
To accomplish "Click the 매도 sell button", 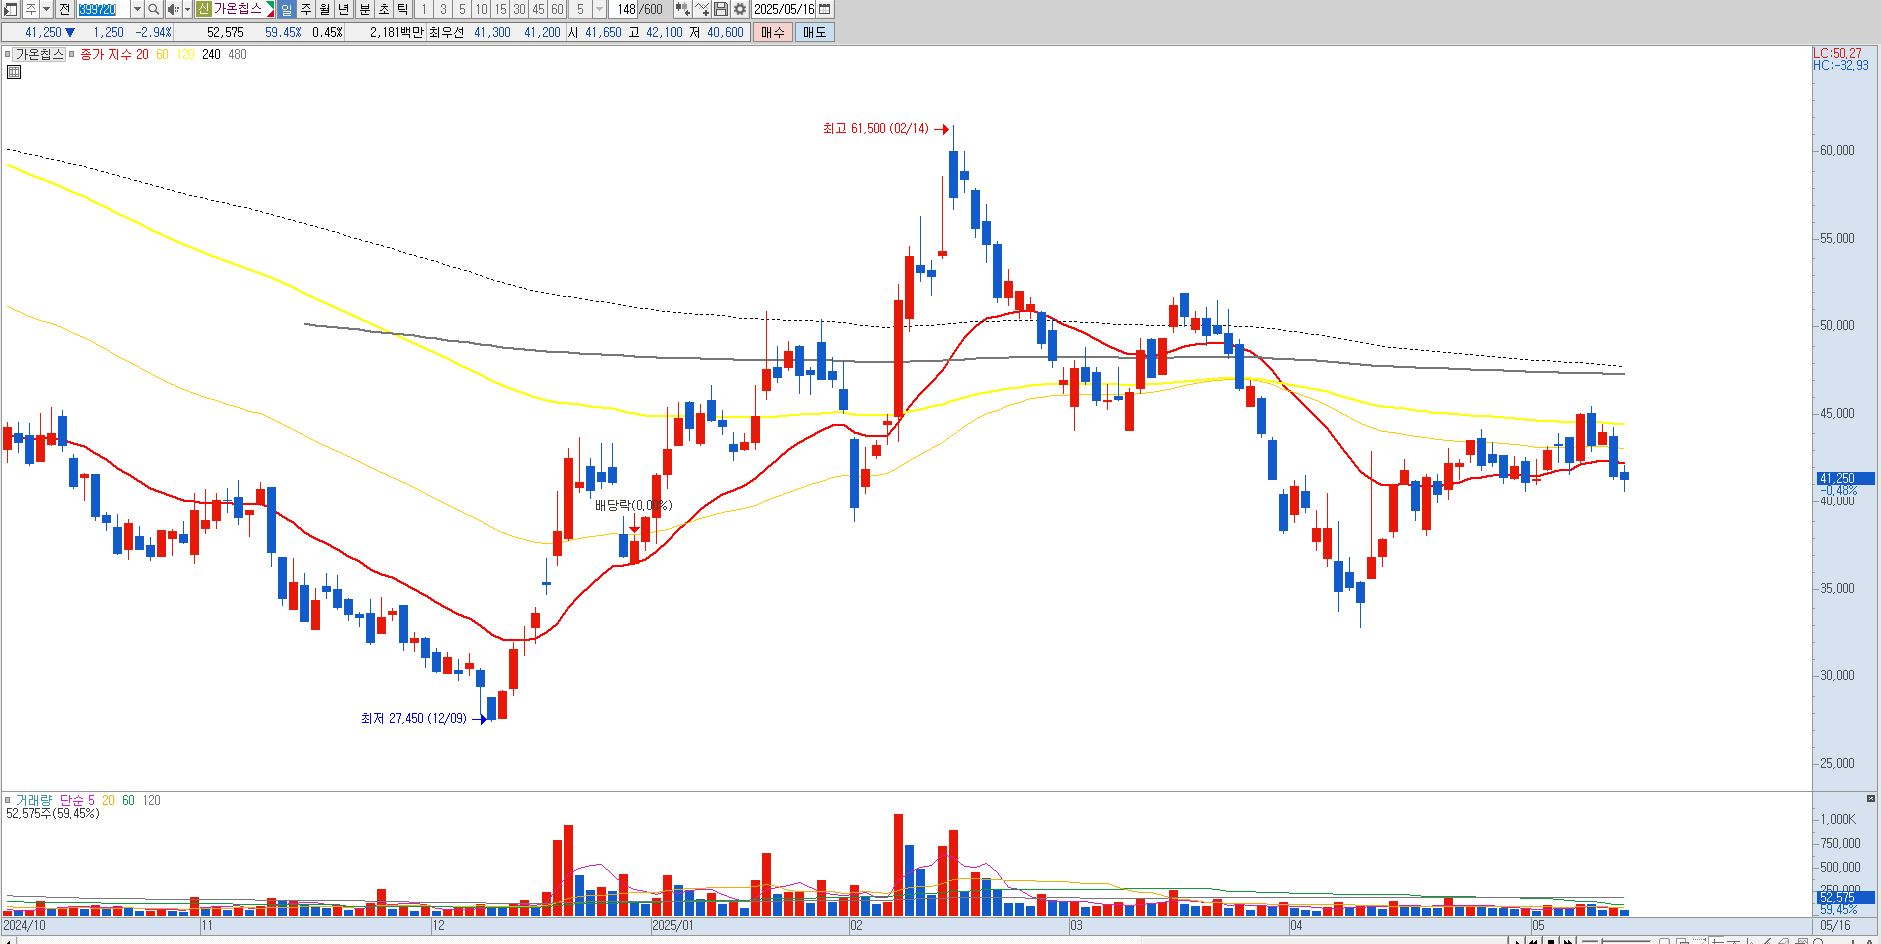I will click(x=815, y=32).
